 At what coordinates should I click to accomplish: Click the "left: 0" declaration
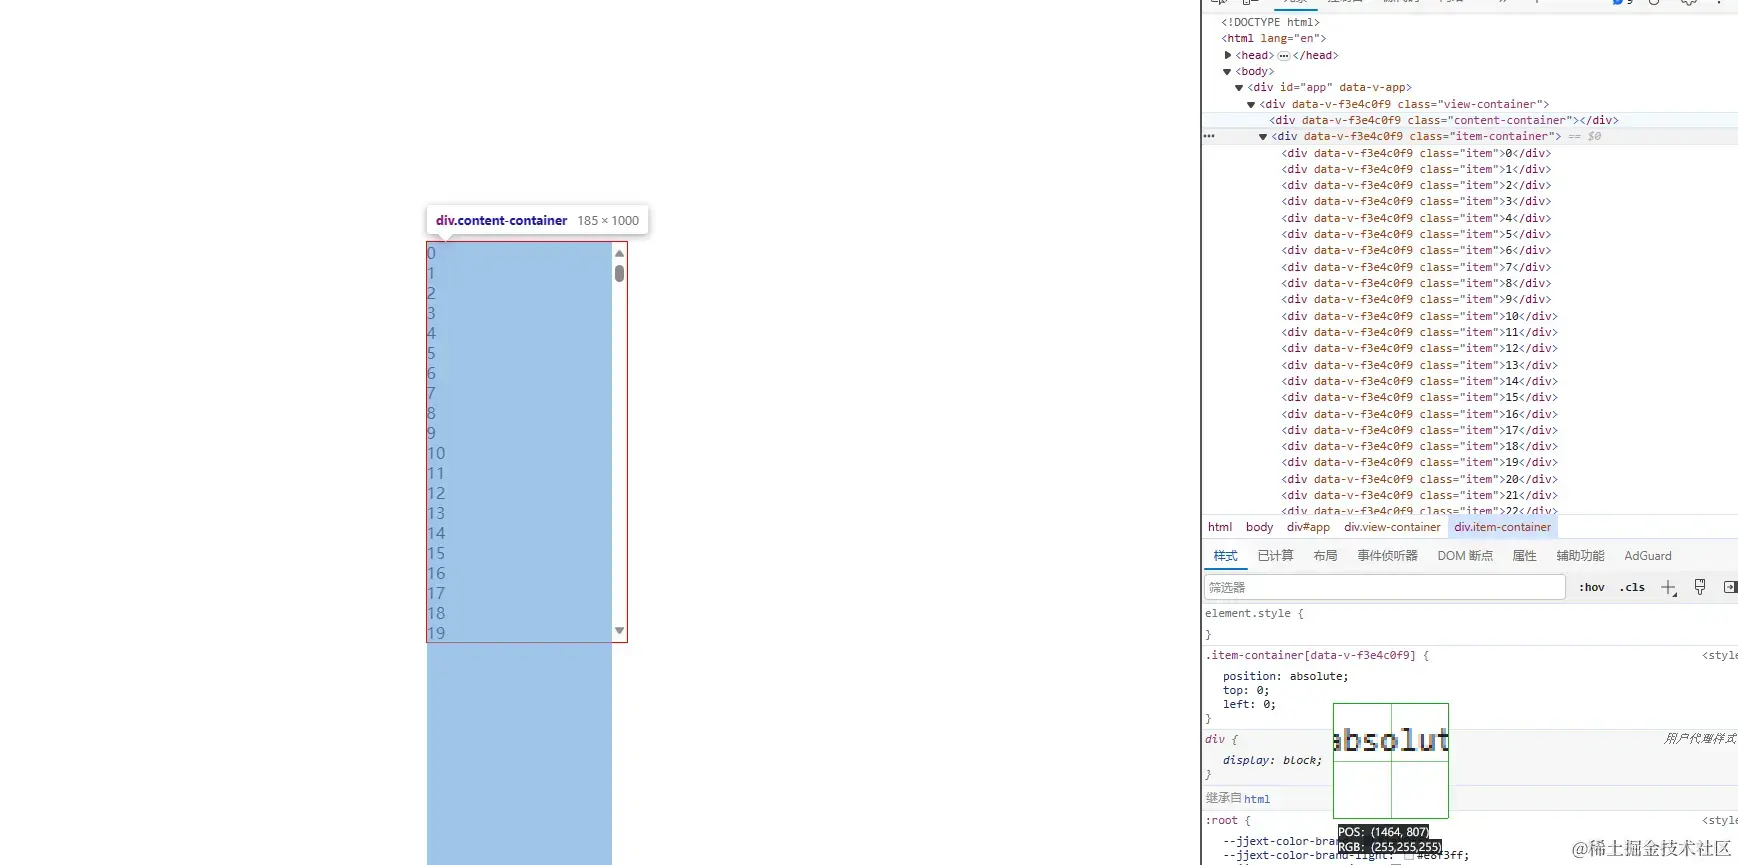(1249, 704)
